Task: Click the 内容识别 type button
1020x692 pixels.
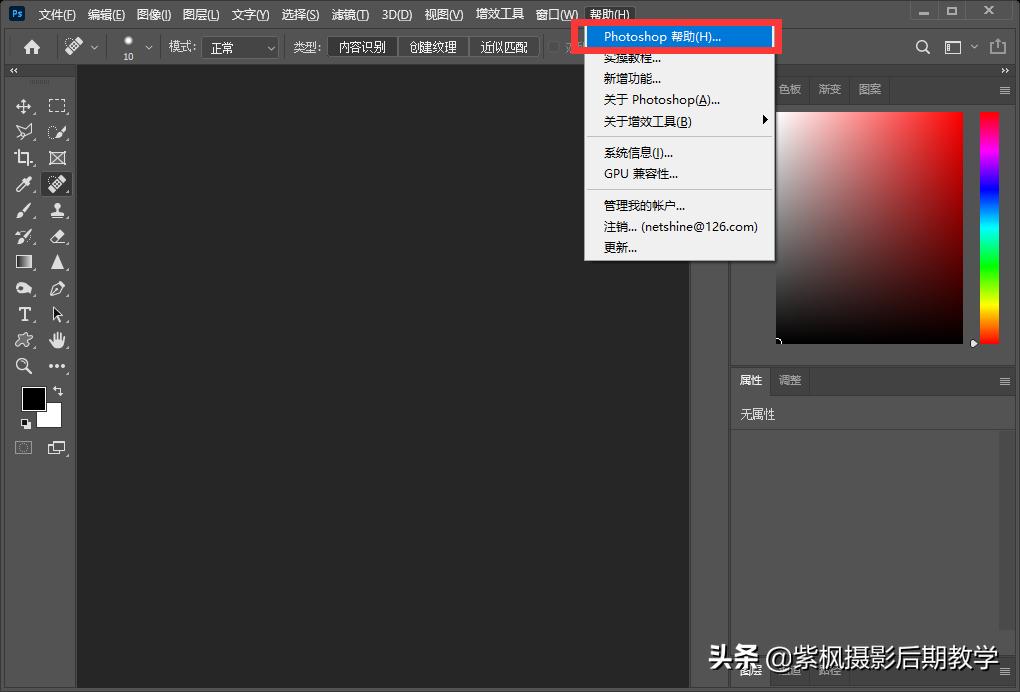Action: click(362, 47)
